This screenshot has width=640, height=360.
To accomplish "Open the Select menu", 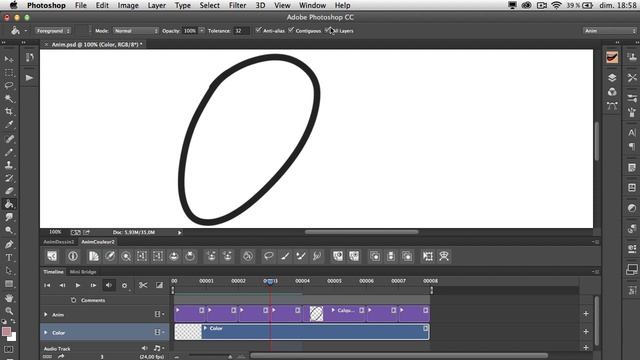I will [x=209, y=5].
